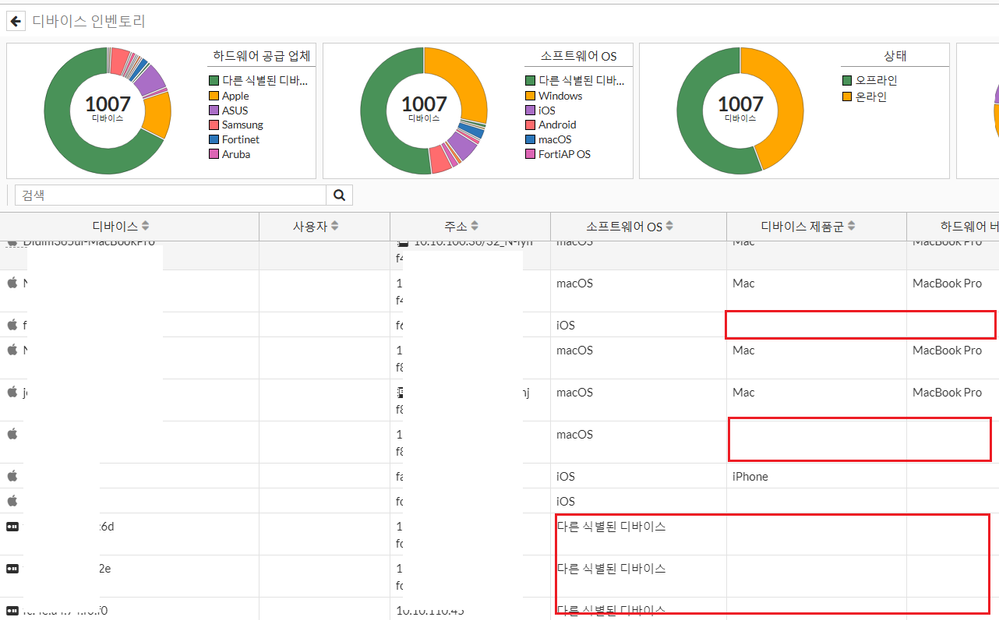Sort by the 주소 column sort arrows
This screenshot has width=999, height=620.
[x=474, y=226]
